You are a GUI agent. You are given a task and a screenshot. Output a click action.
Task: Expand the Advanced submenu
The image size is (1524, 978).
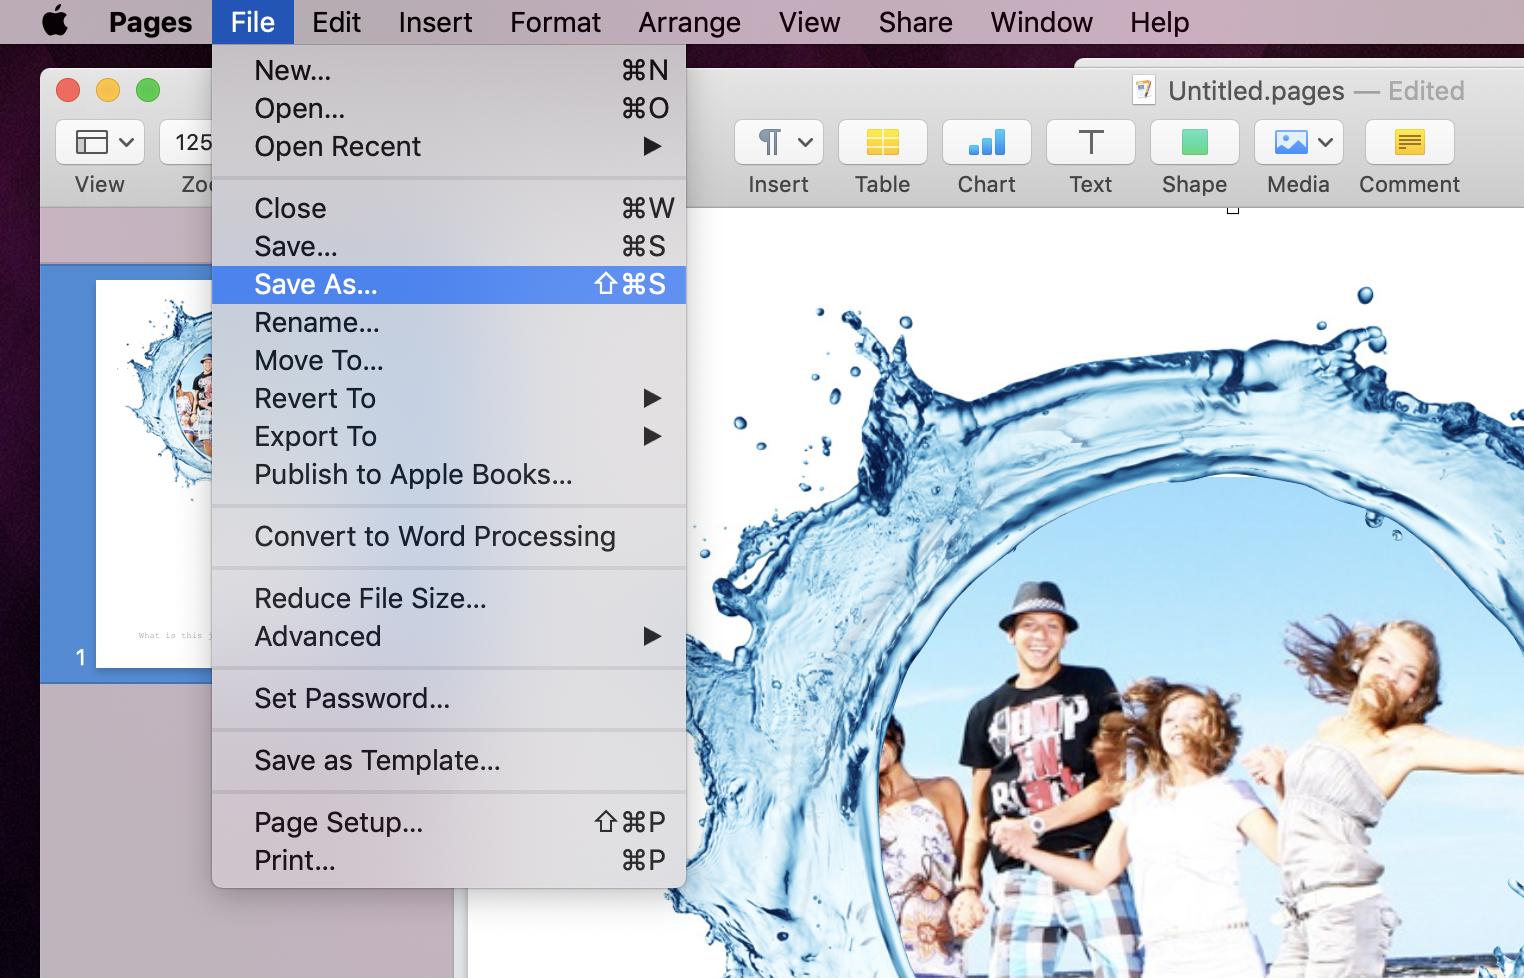click(449, 636)
